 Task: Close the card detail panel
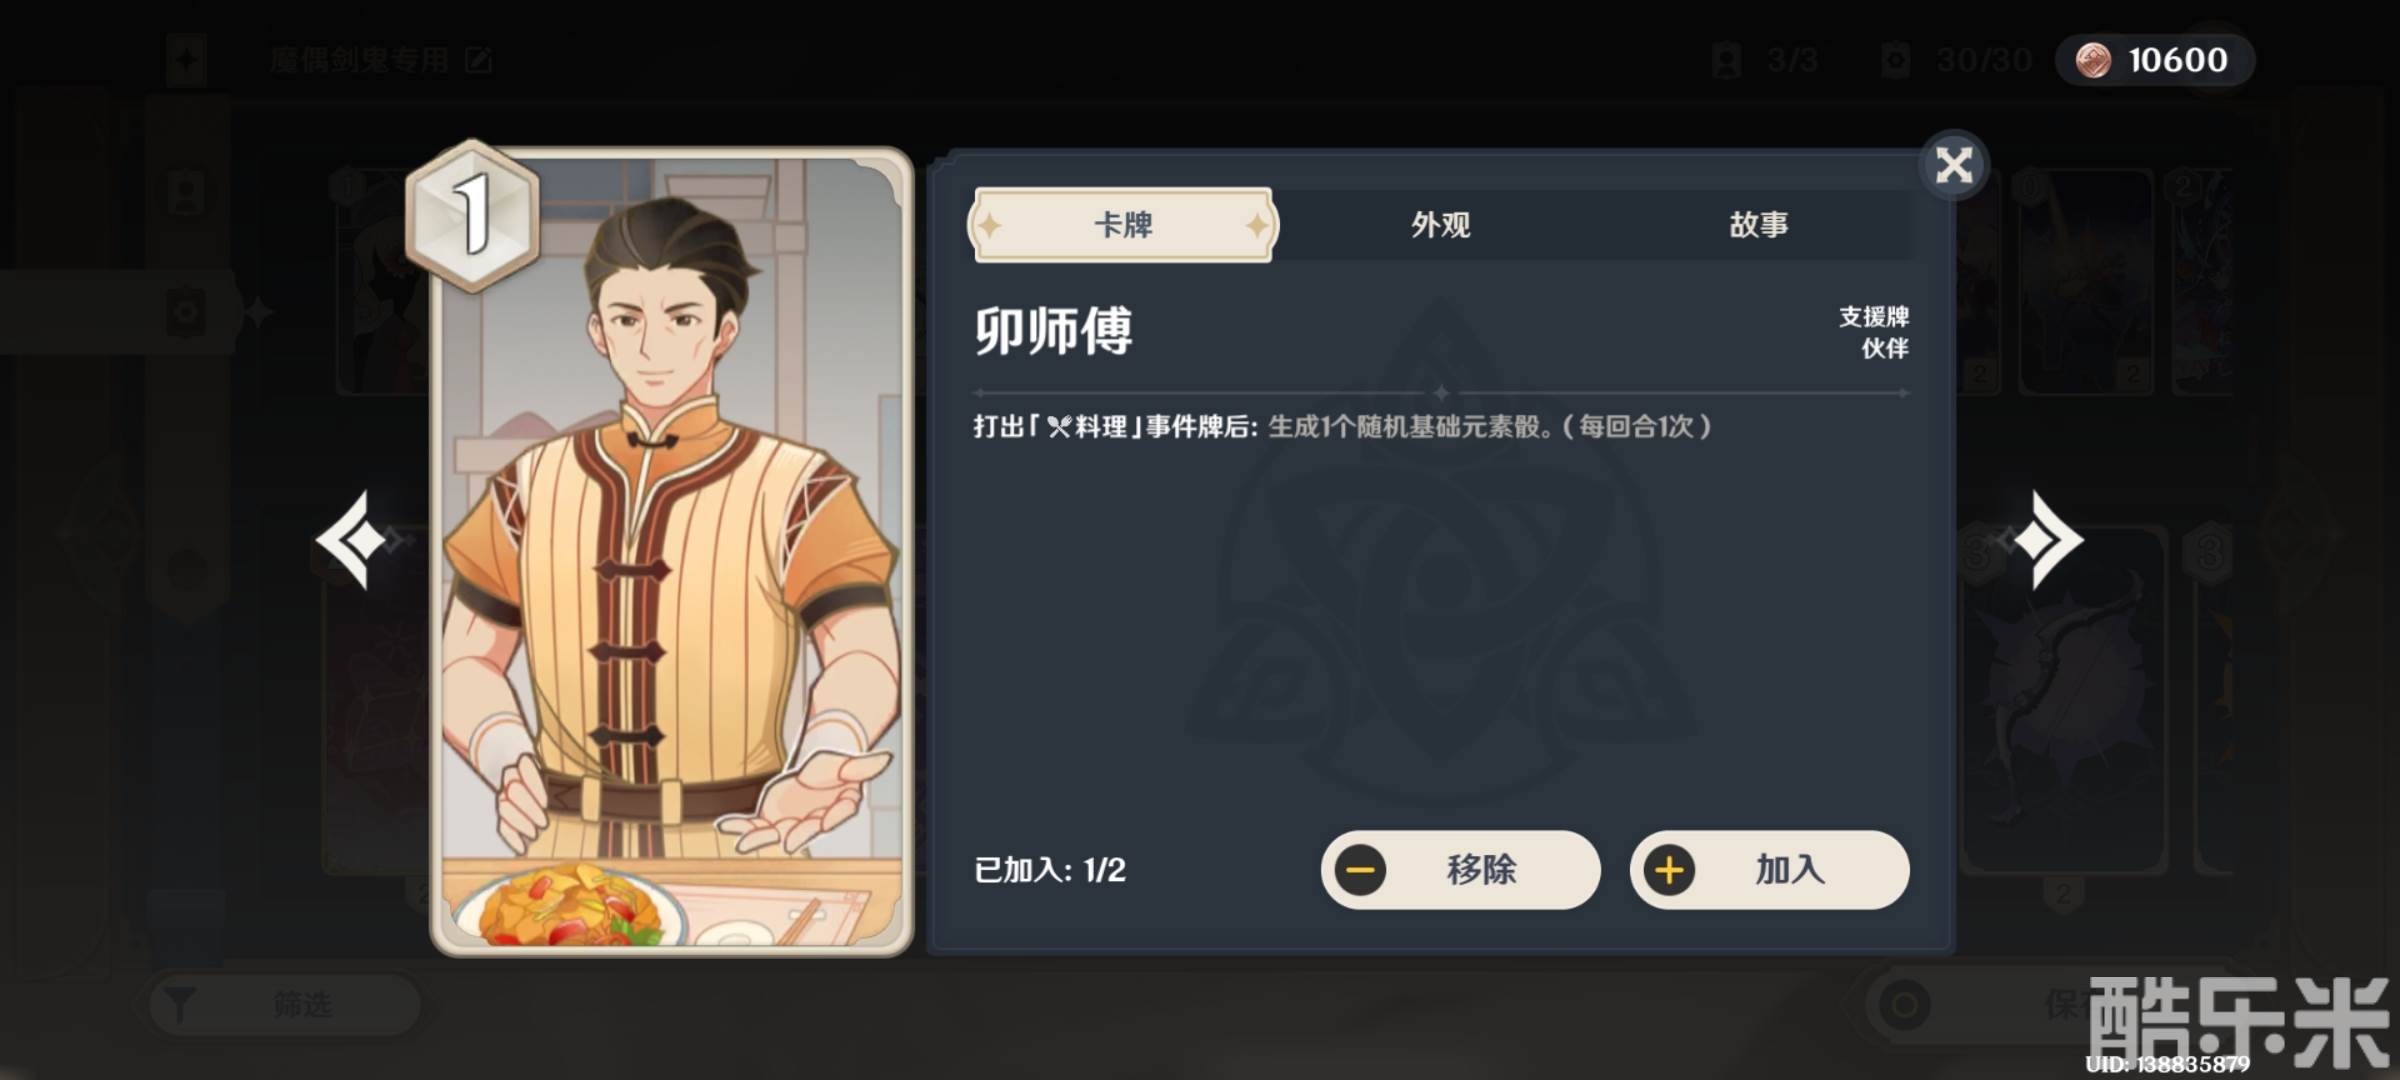point(1953,165)
